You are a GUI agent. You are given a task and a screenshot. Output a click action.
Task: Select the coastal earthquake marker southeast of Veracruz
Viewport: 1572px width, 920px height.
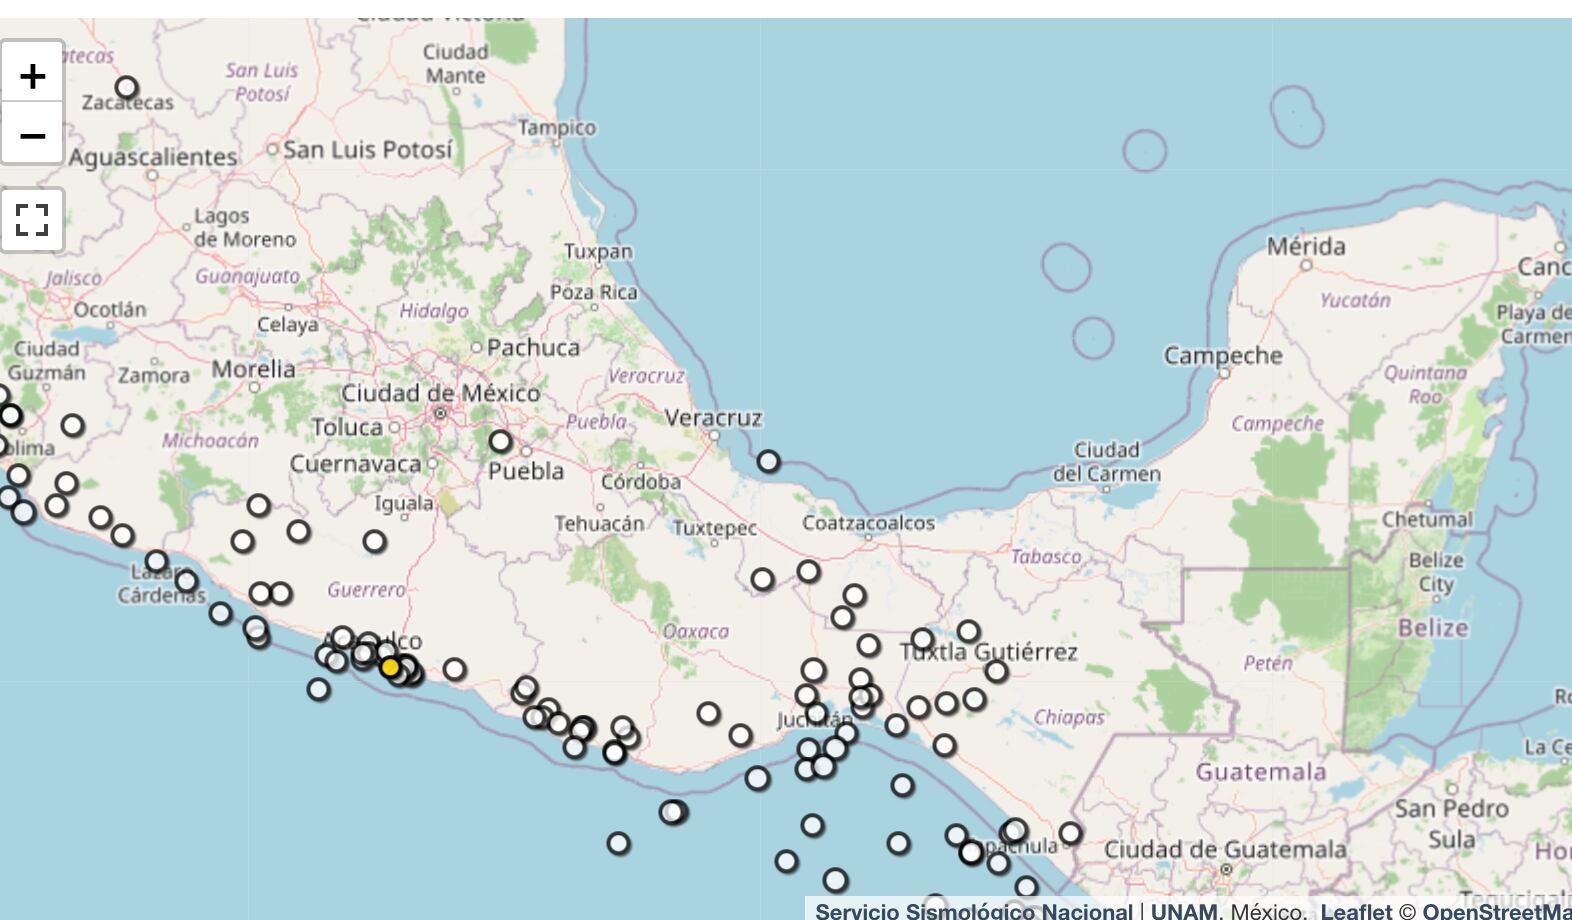(x=768, y=461)
